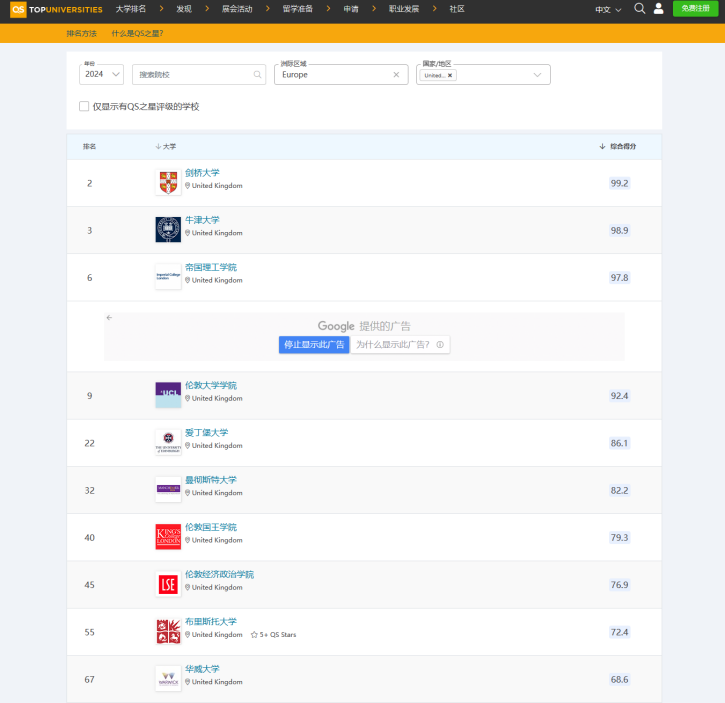
Task: Click the LSE logo thumbnail
Action: tap(168, 584)
